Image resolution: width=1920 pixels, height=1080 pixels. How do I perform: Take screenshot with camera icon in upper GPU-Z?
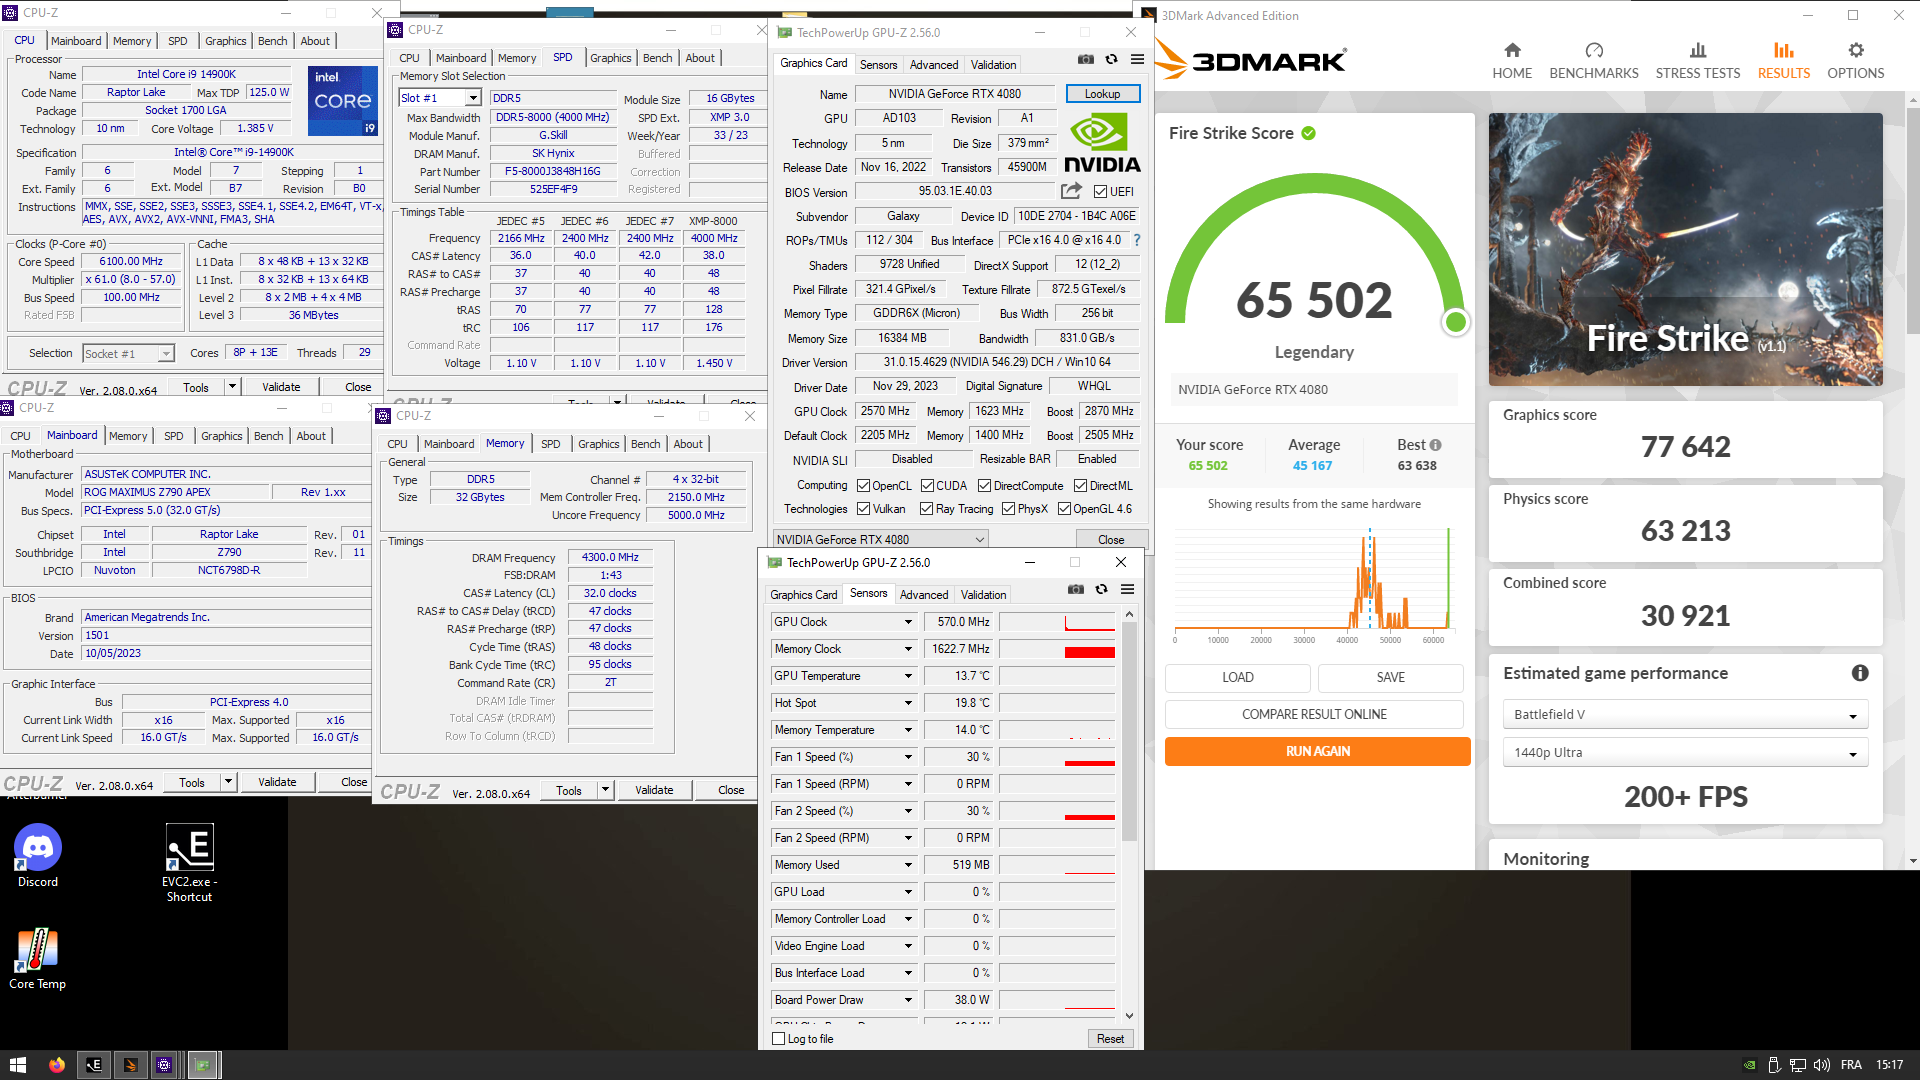(x=1086, y=59)
